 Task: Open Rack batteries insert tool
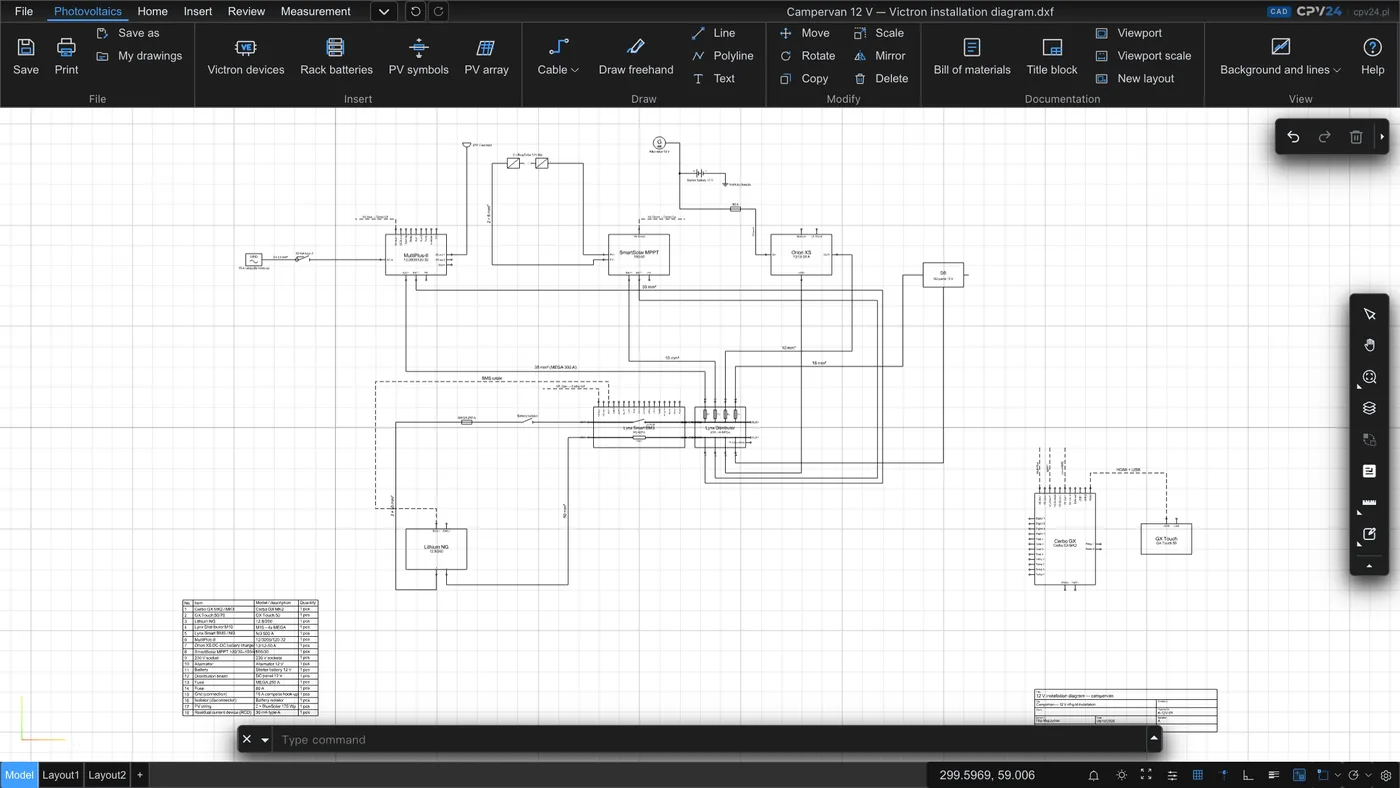[x=336, y=57]
